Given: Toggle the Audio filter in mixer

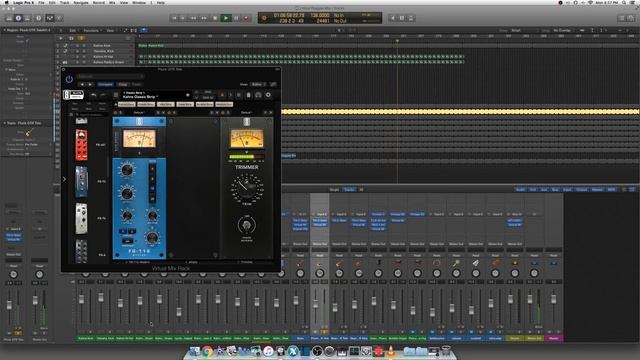Looking at the screenshot, I should click(x=520, y=190).
